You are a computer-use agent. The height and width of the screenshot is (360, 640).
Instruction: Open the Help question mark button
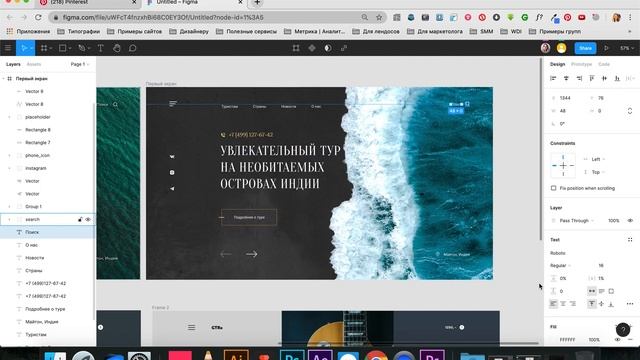coord(623,330)
